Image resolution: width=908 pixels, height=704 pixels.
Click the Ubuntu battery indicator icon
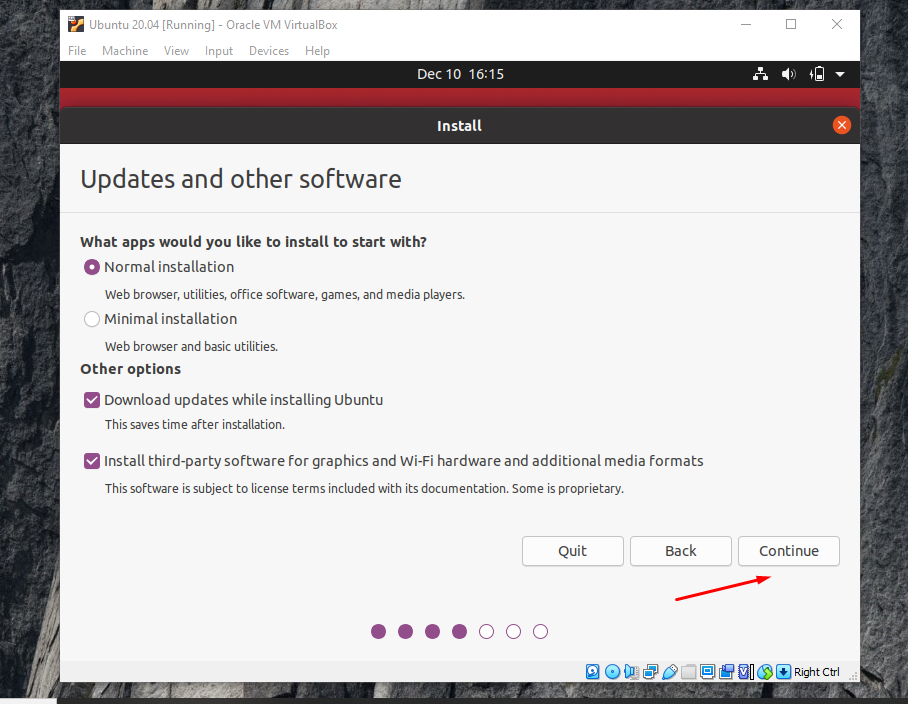817,74
